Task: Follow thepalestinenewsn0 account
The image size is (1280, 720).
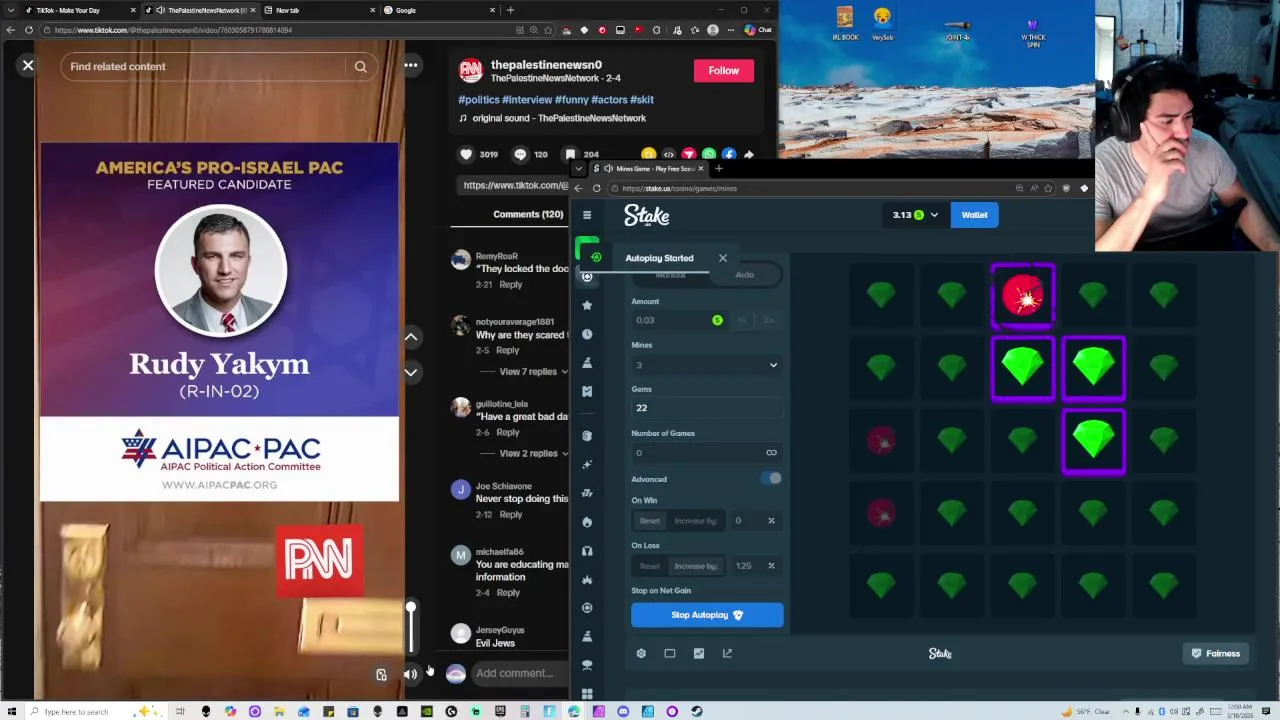Action: (724, 71)
